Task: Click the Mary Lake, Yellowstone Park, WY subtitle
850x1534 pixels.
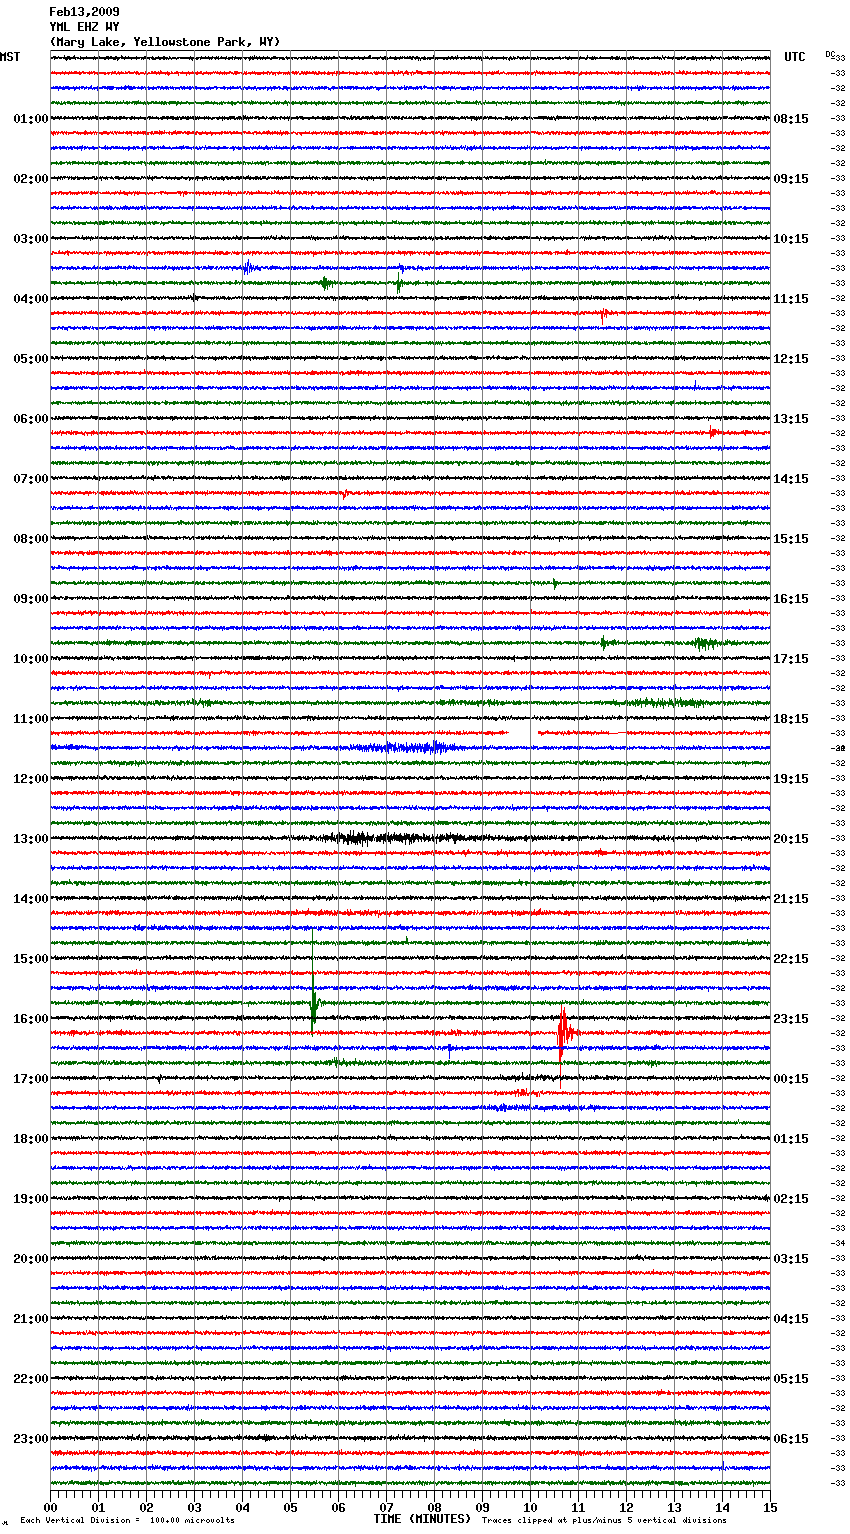Action: (x=165, y=42)
